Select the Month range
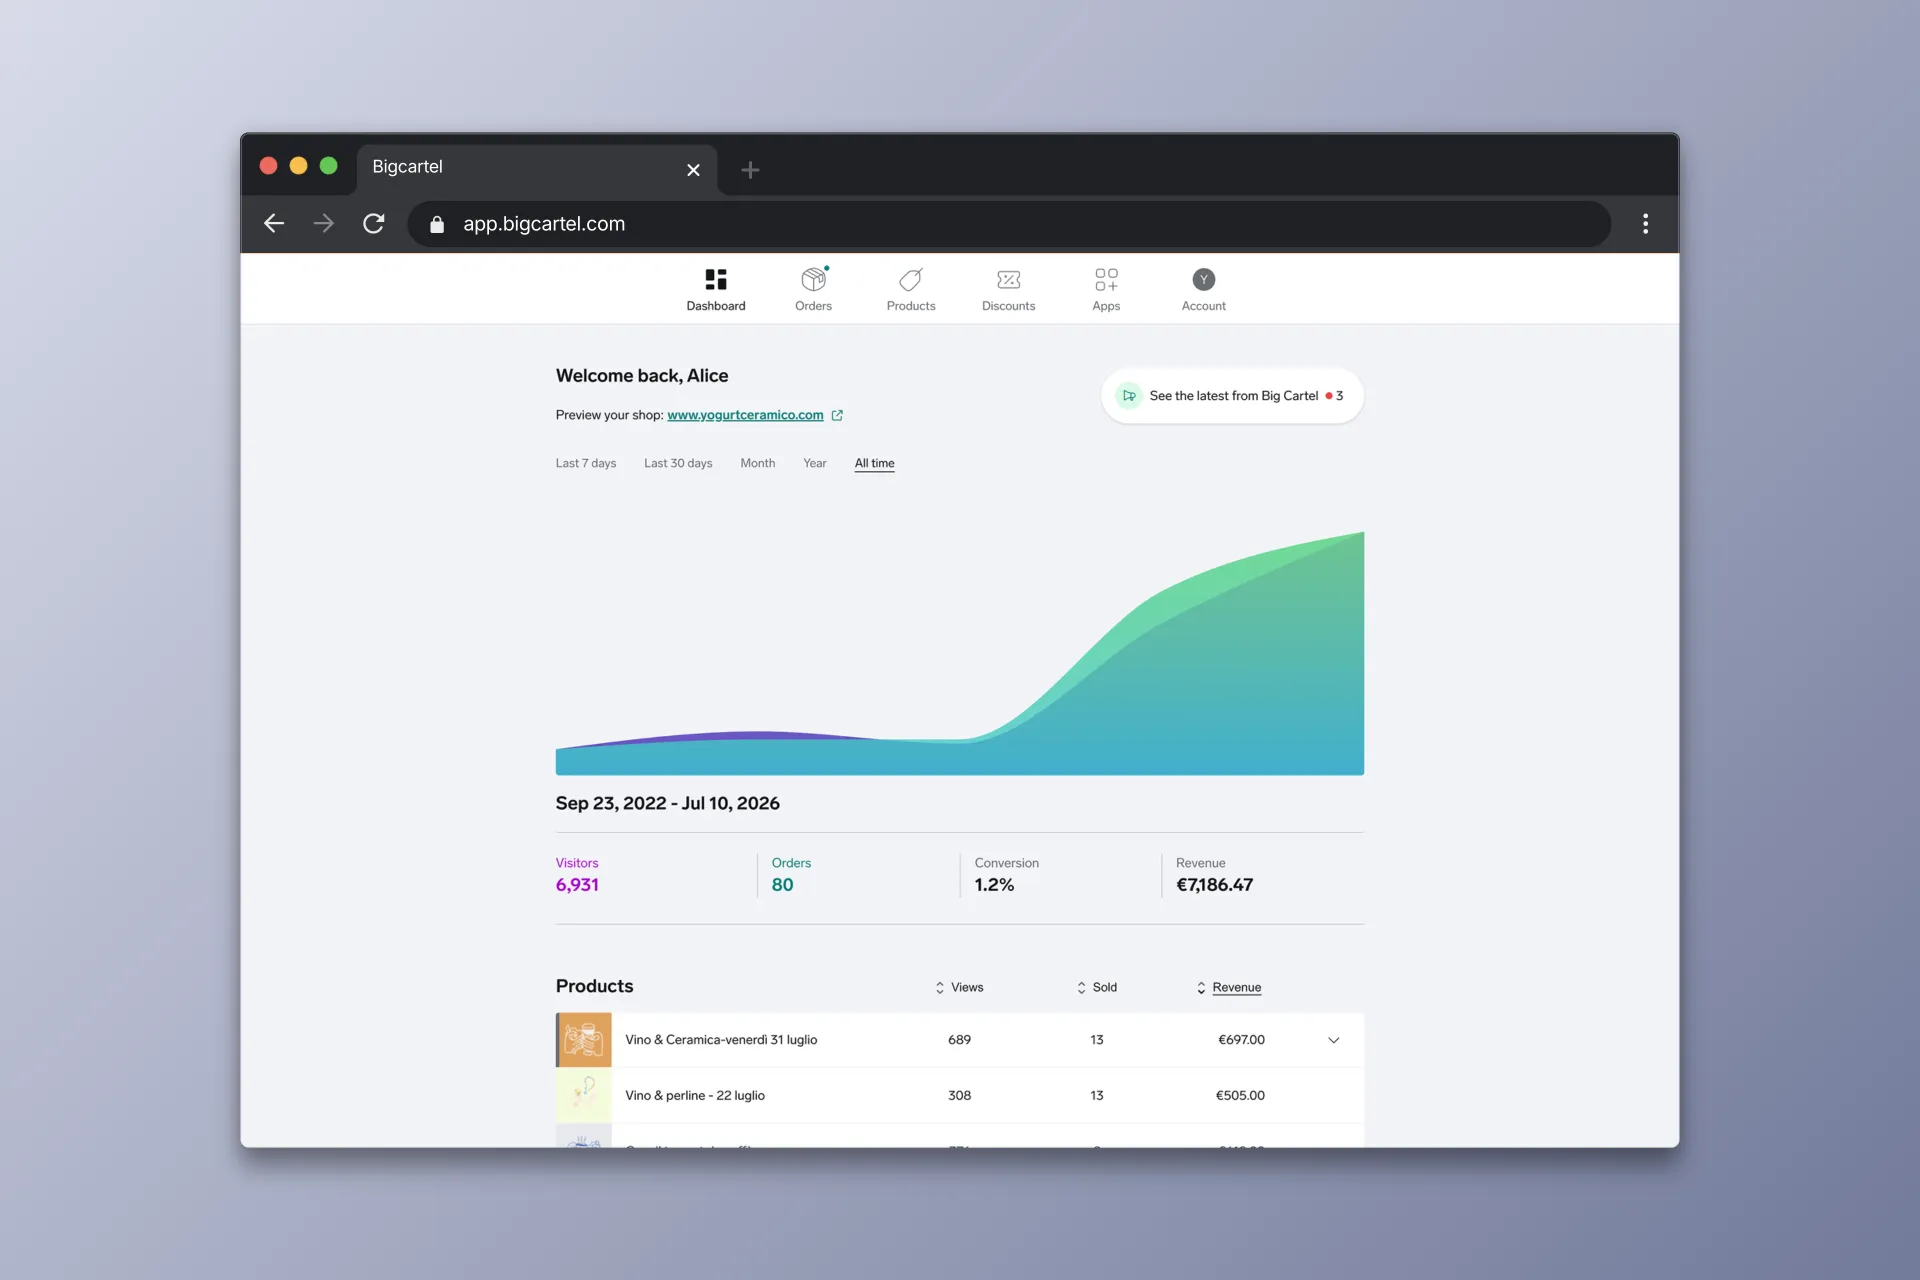The image size is (1920, 1280). click(758, 463)
